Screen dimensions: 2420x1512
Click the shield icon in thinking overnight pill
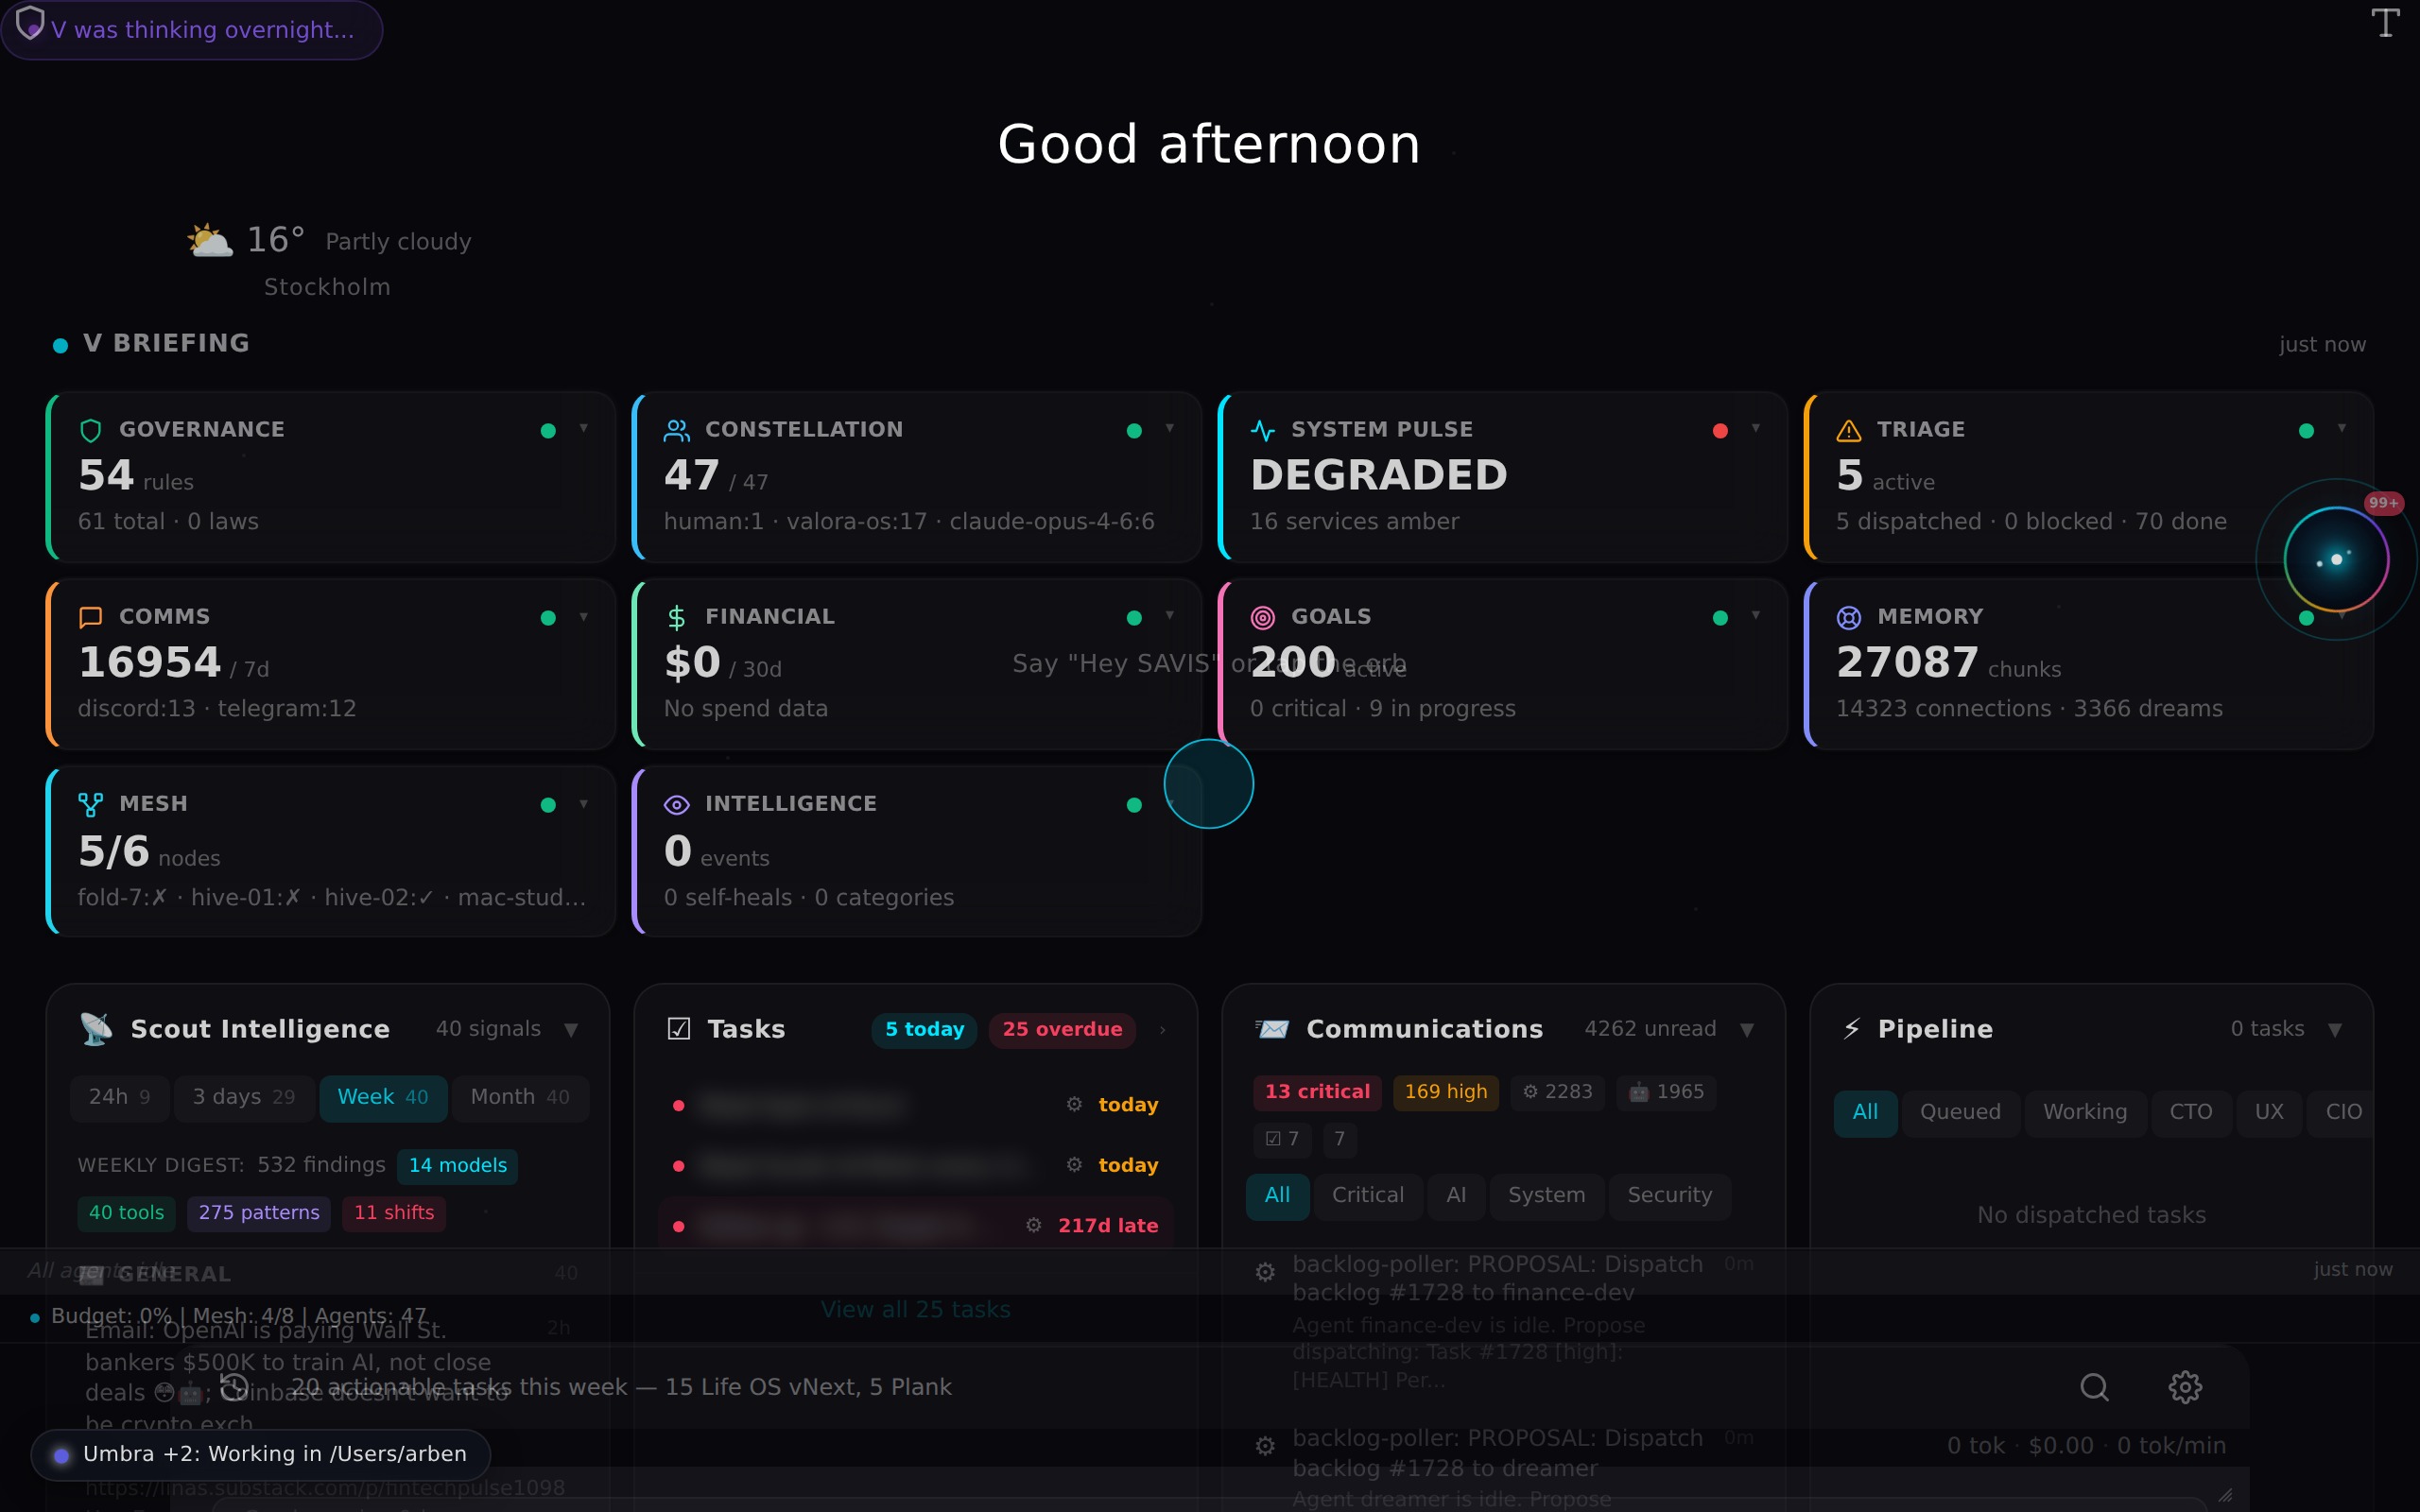pyautogui.click(x=30, y=22)
